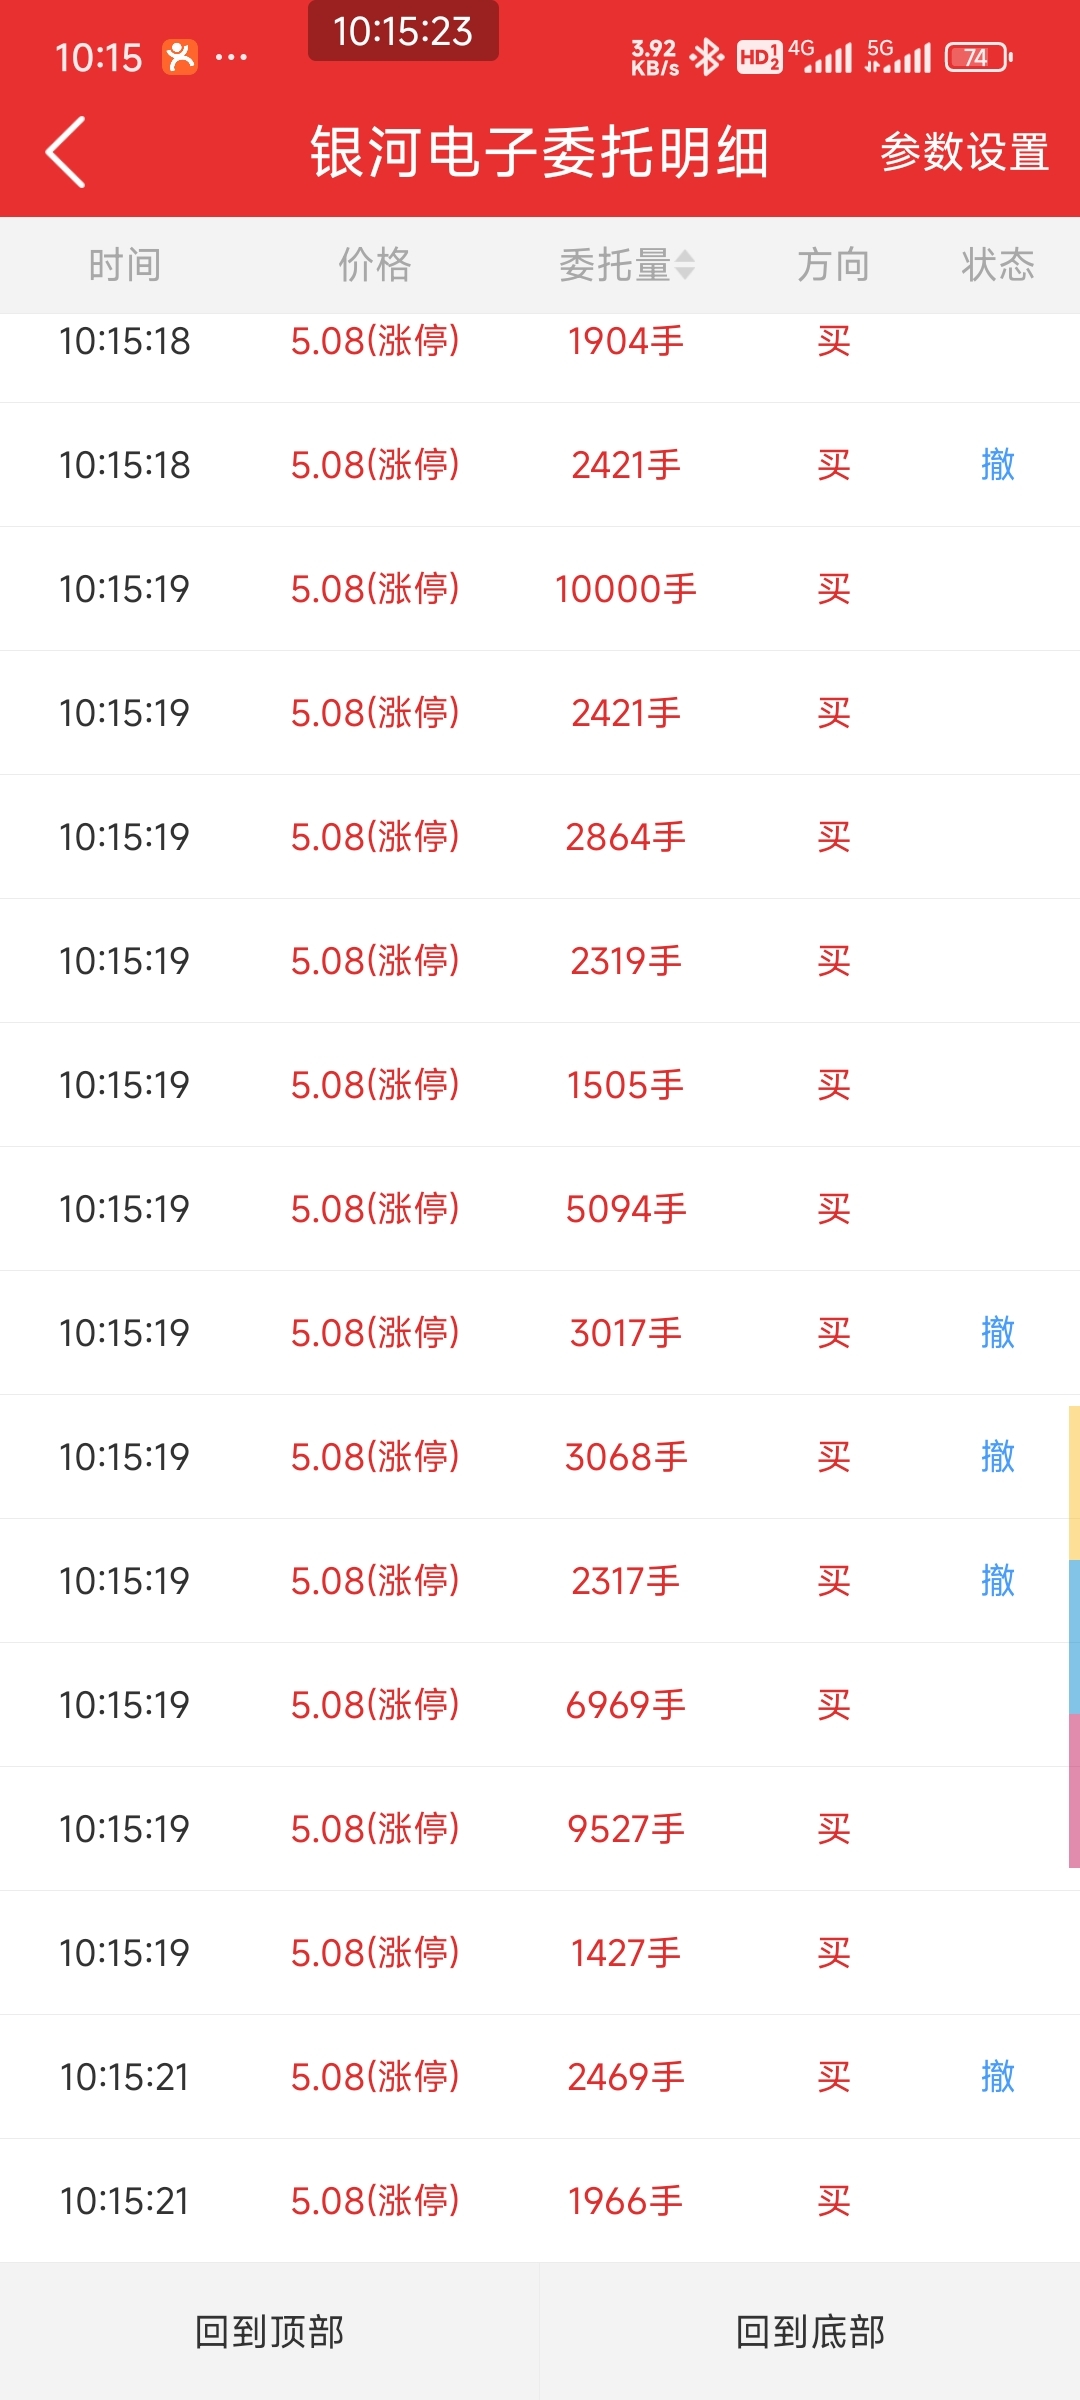Click the 回到顶部 button
Viewport: 1080px width, 2400px height.
[x=270, y=2331]
